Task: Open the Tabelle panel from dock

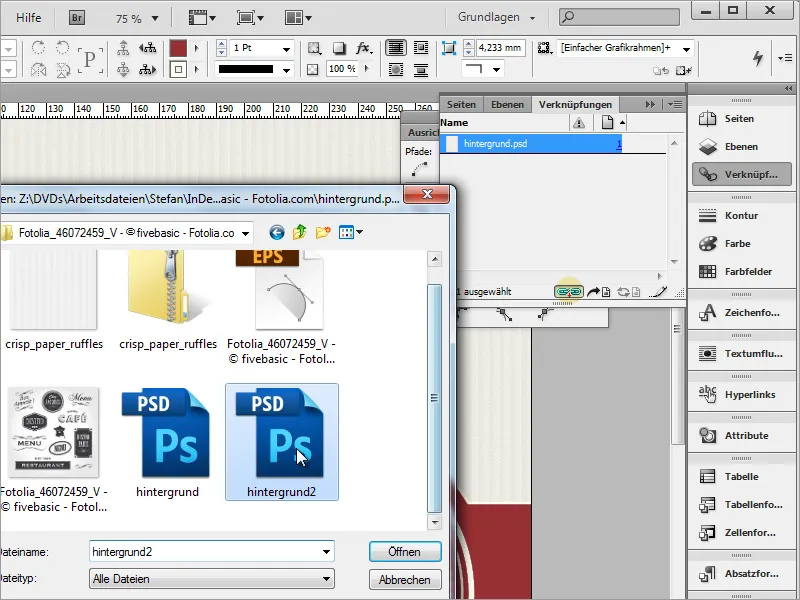Action: coord(740,477)
